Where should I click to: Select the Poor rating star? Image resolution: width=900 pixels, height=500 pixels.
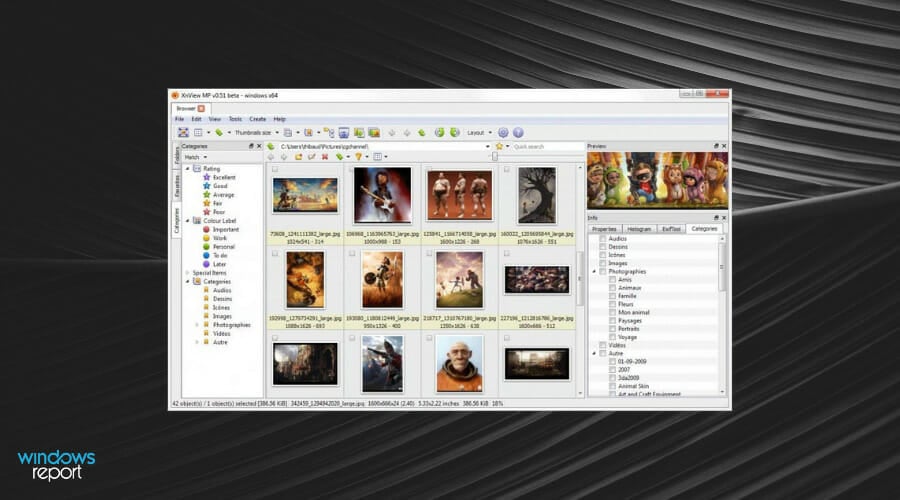click(x=207, y=212)
